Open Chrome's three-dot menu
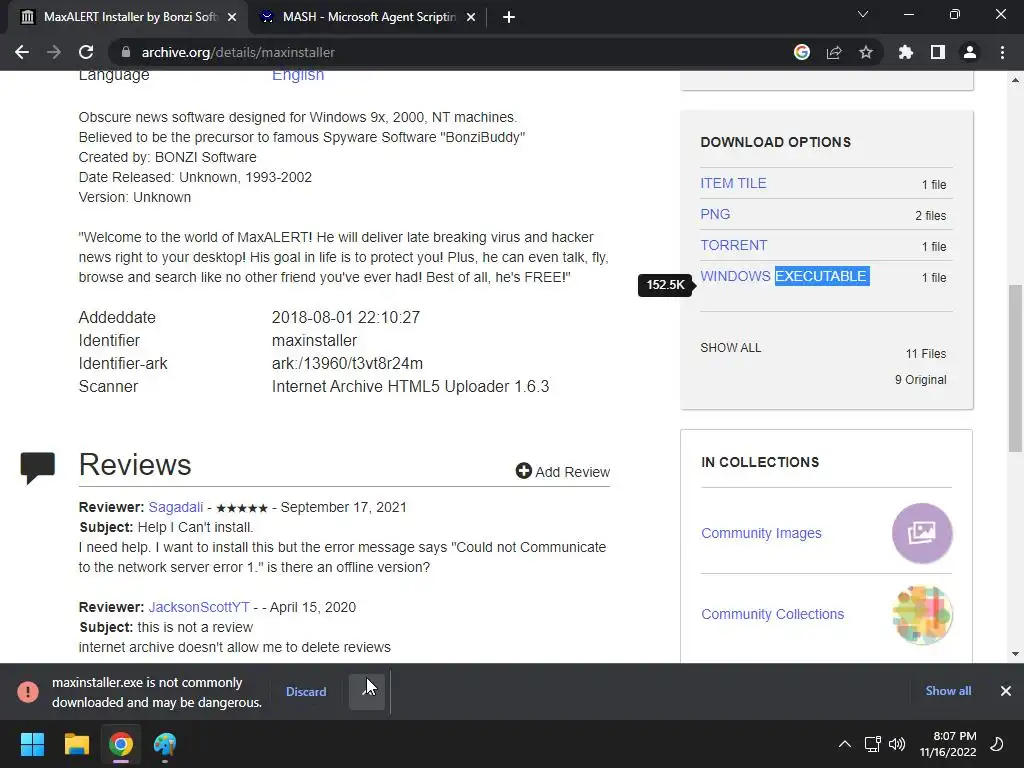This screenshot has height=768, width=1024. coord(1002,52)
